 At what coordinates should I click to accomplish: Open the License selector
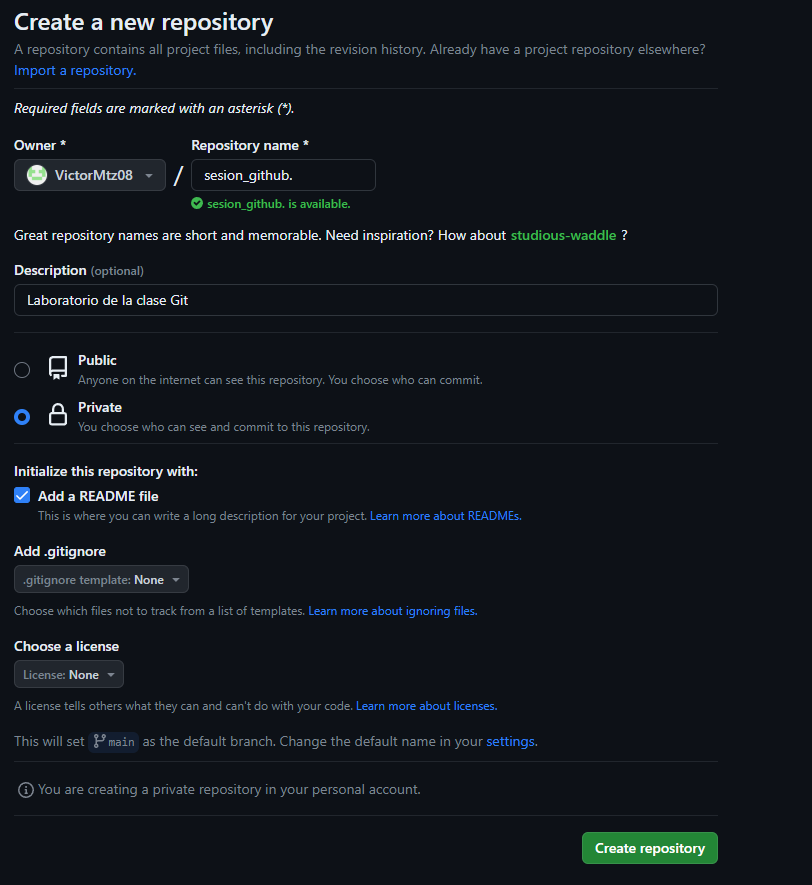(68, 673)
